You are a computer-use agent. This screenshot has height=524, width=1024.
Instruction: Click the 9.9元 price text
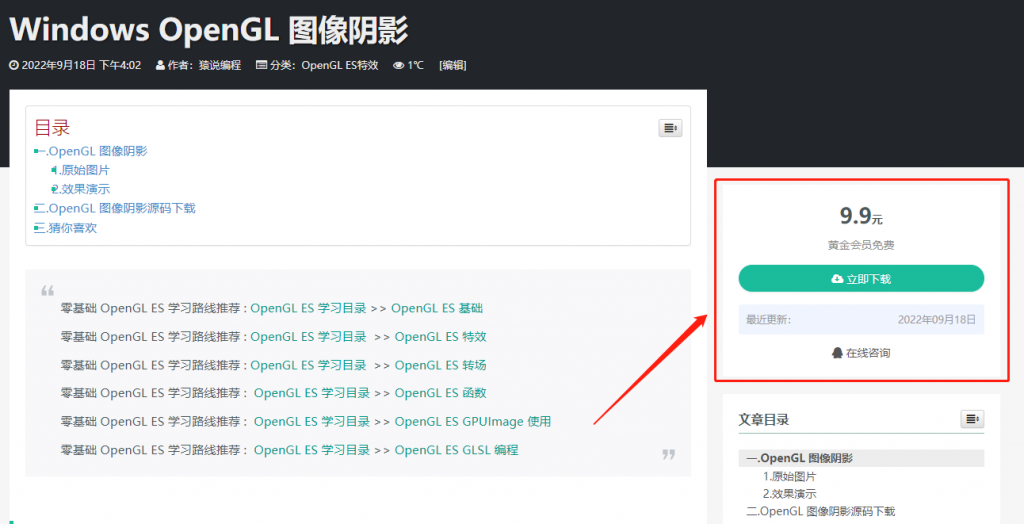[861, 216]
